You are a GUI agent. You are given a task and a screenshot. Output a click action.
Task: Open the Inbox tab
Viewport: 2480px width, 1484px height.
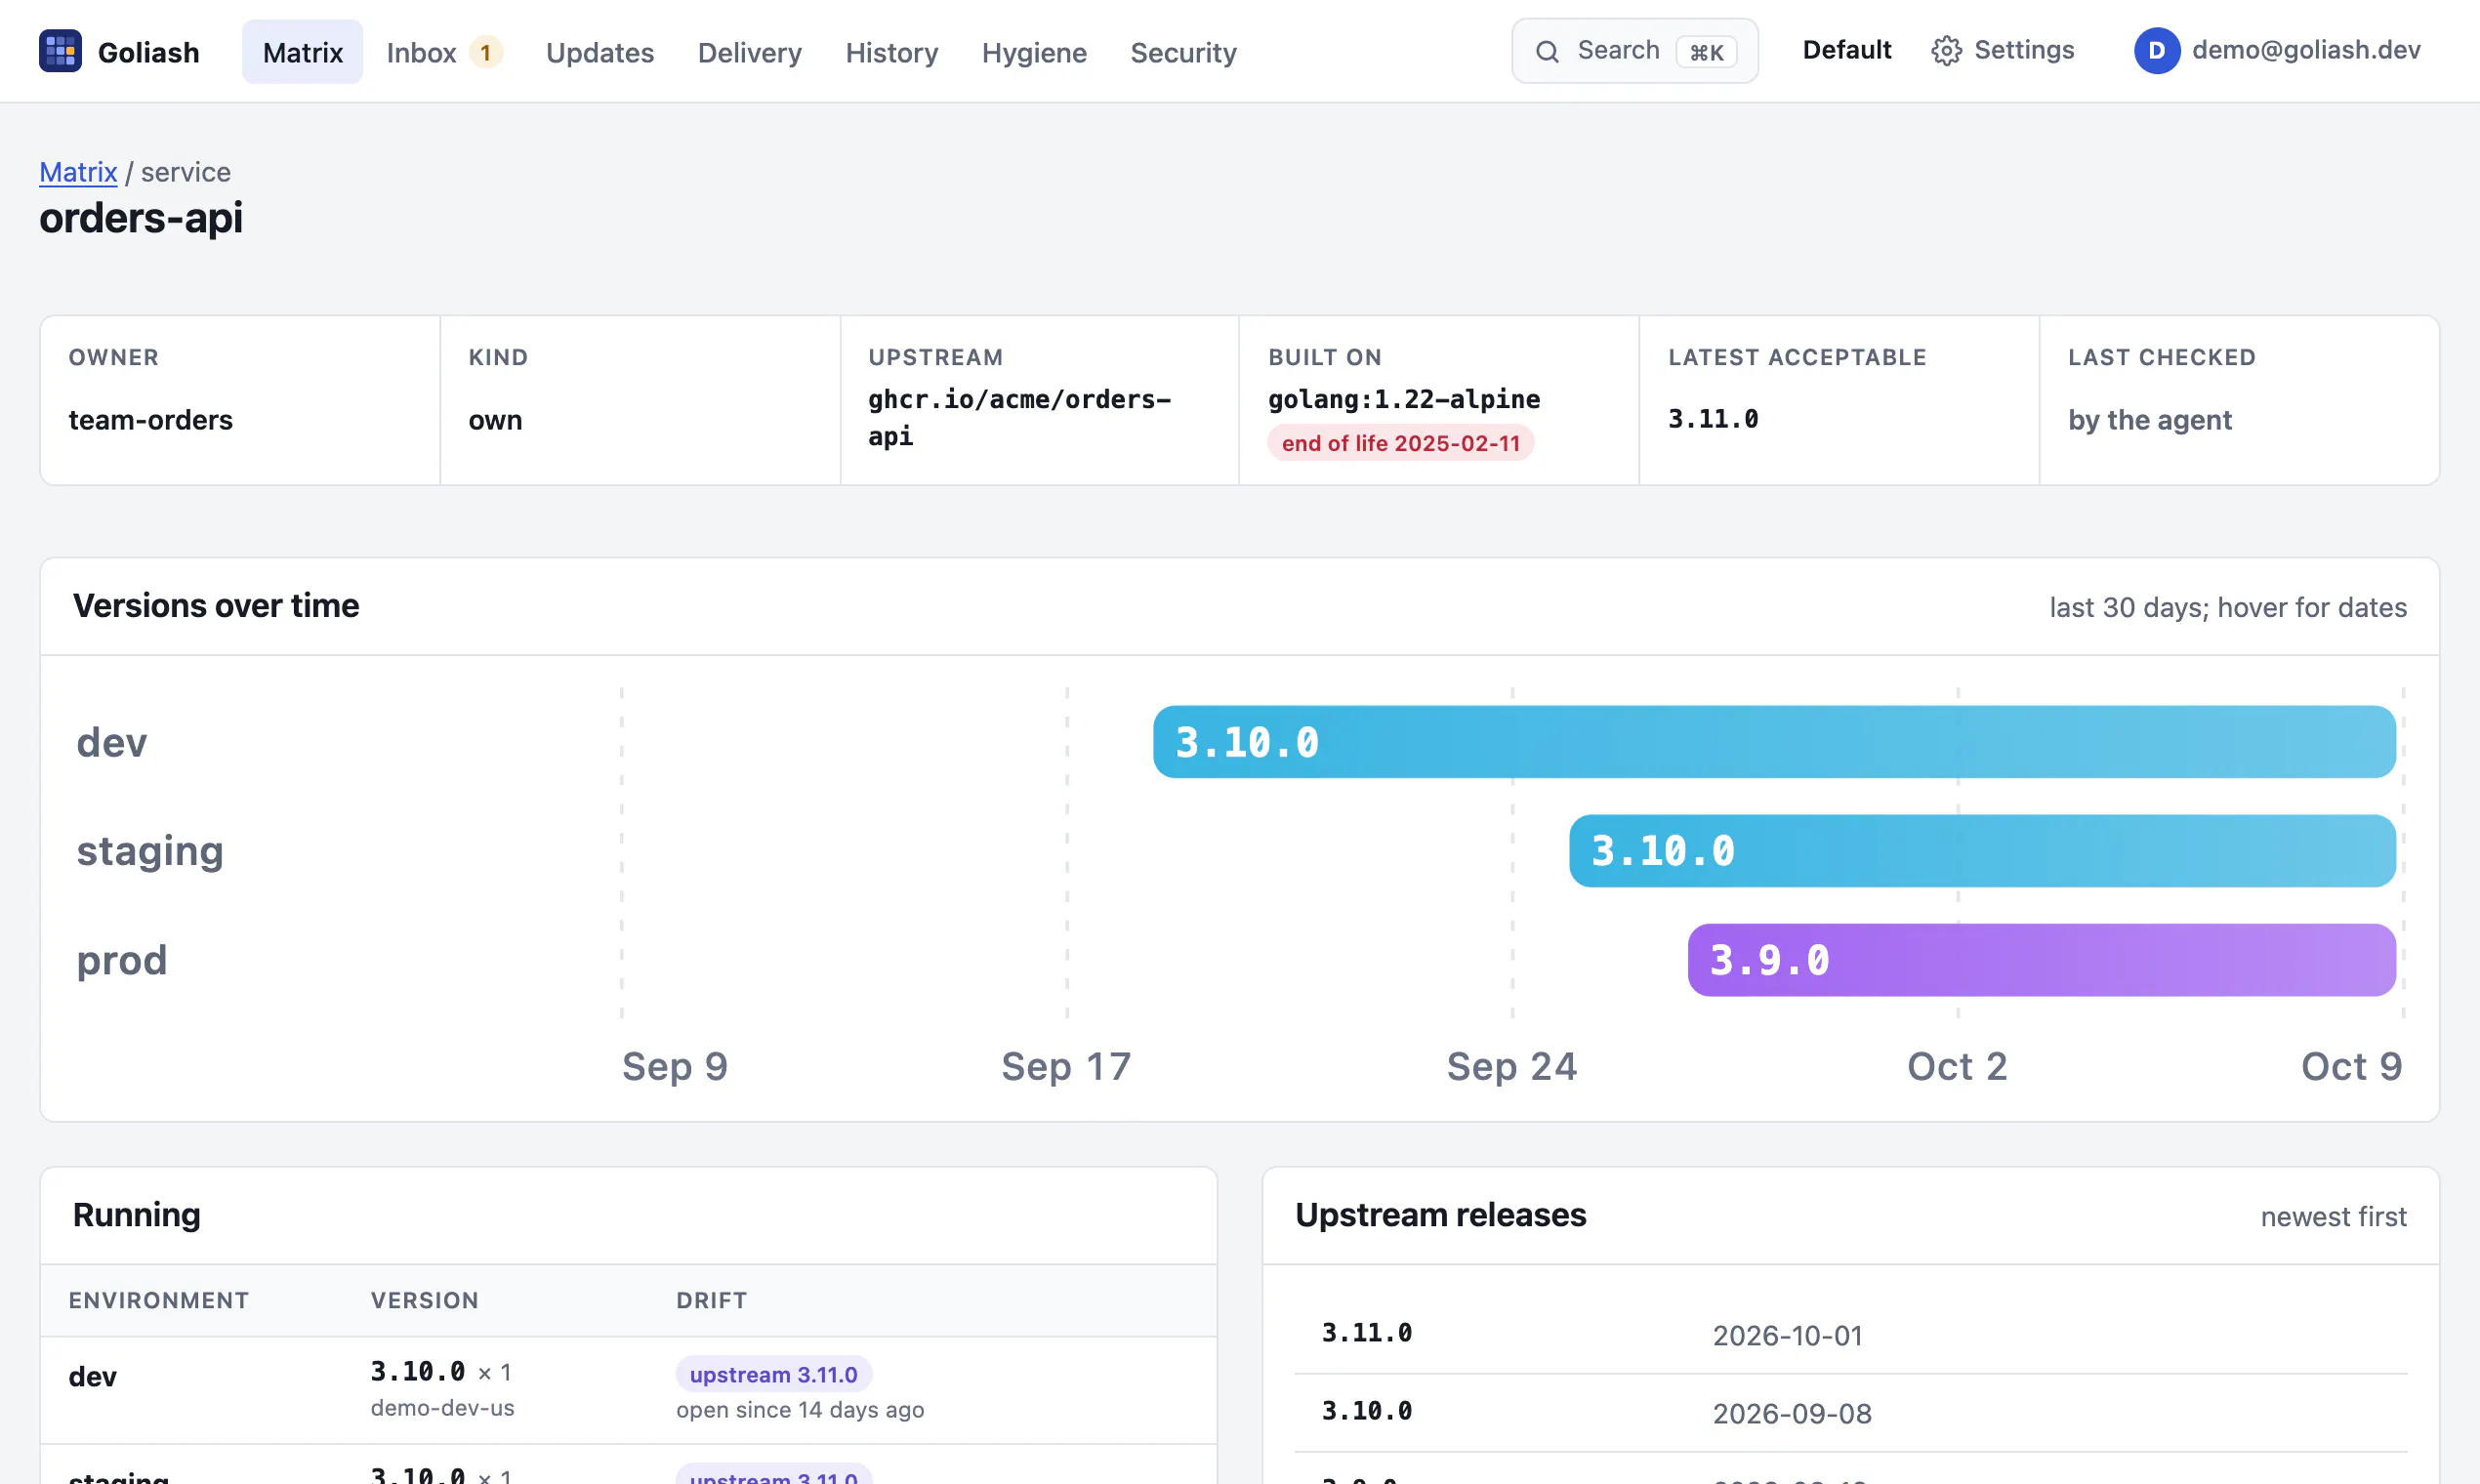pos(444,52)
